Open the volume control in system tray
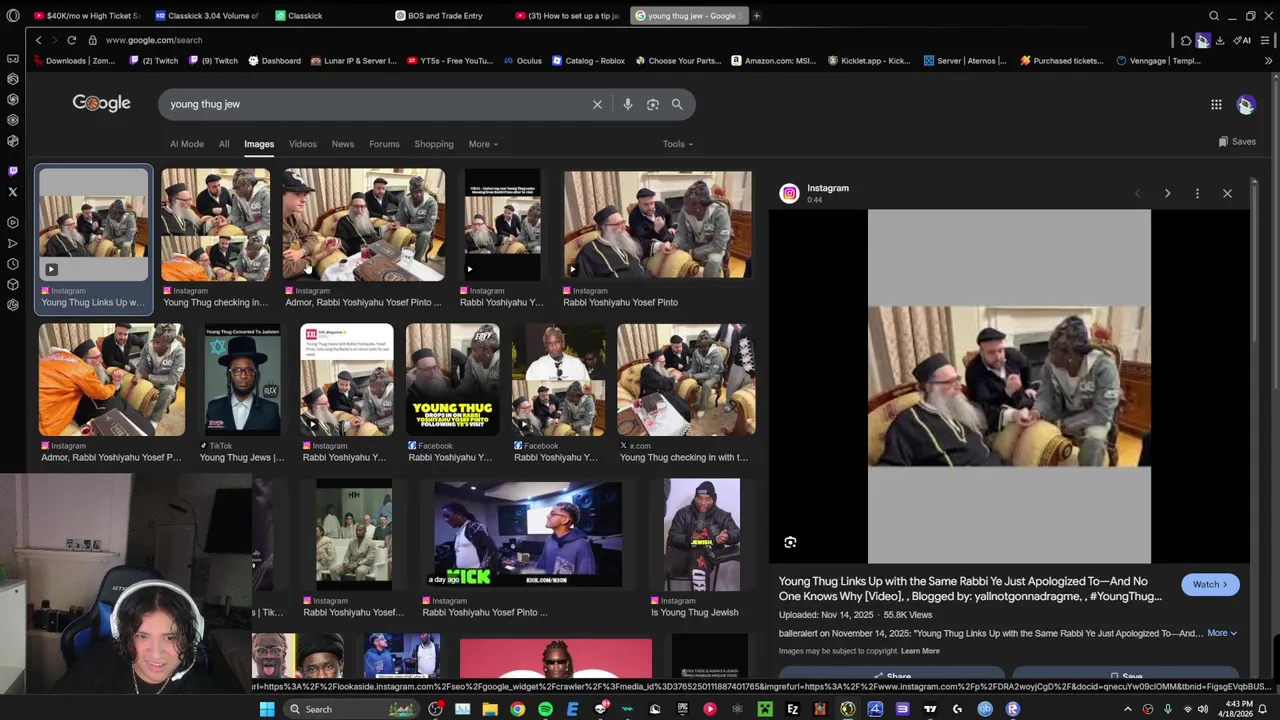The image size is (1280, 720). pyautogui.click(x=1204, y=709)
